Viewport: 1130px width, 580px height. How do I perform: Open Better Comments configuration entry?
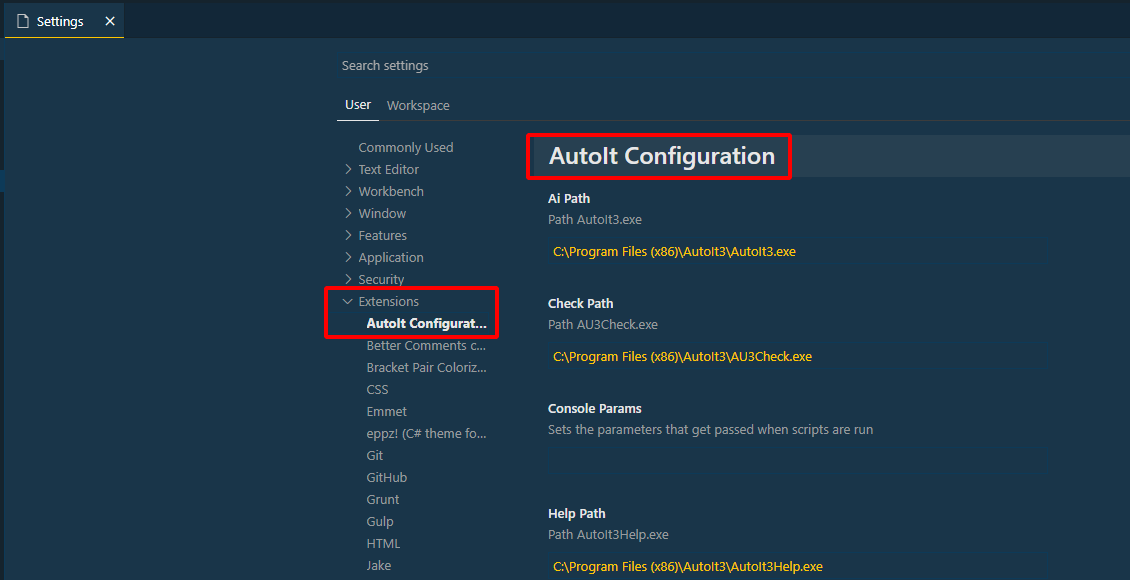[x=427, y=345]
